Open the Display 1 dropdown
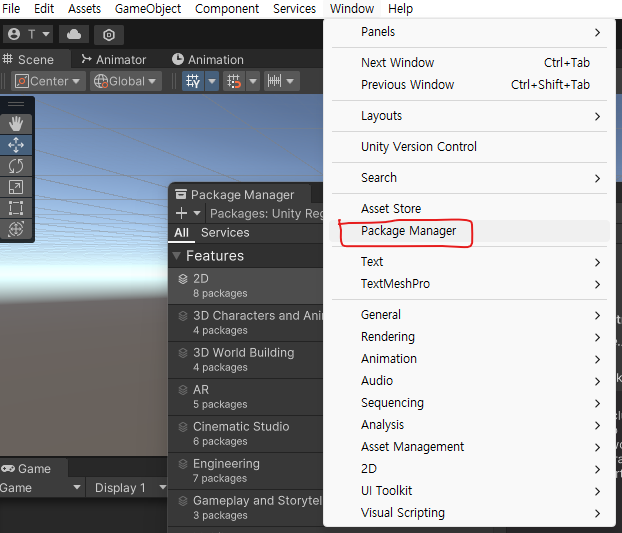Image resolution: width=622 pixels, height=533 pixels. coord(127,488)
